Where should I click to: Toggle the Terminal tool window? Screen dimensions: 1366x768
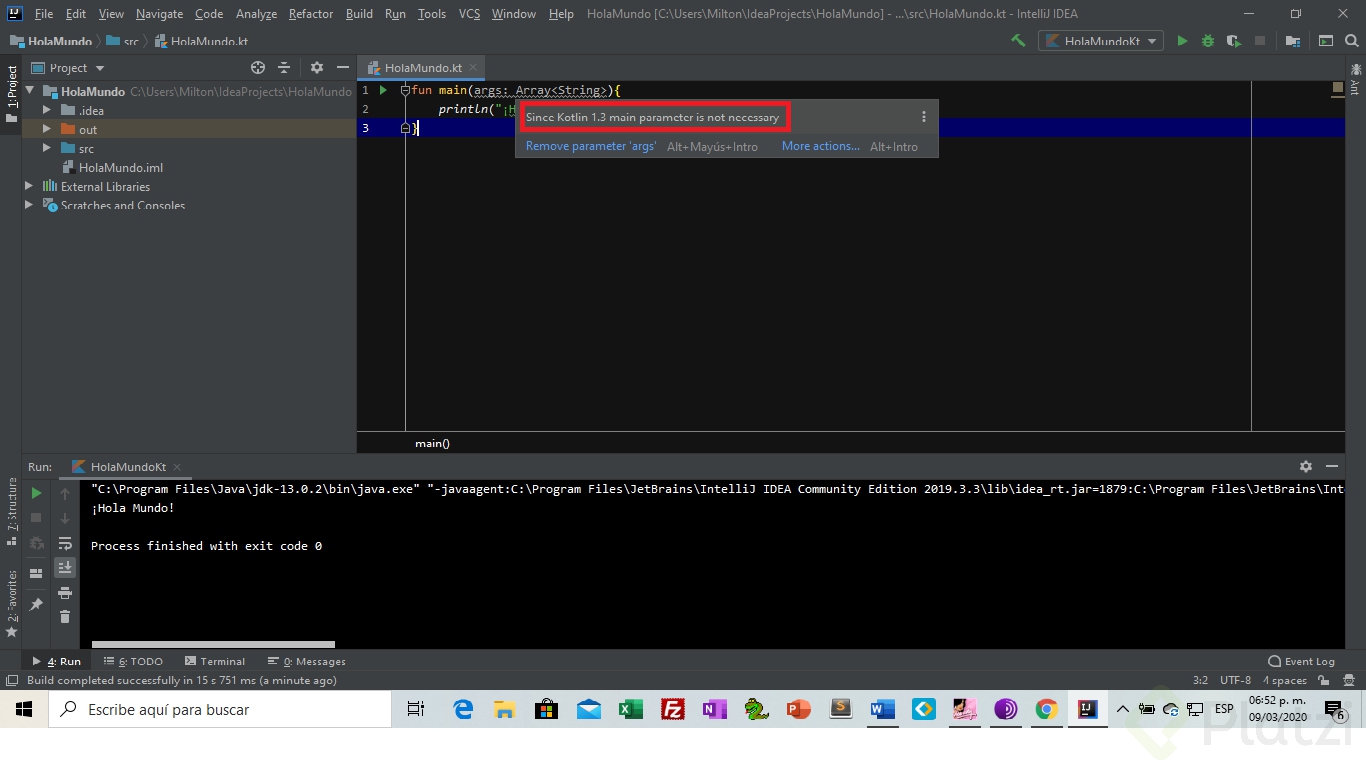[214, 661]
